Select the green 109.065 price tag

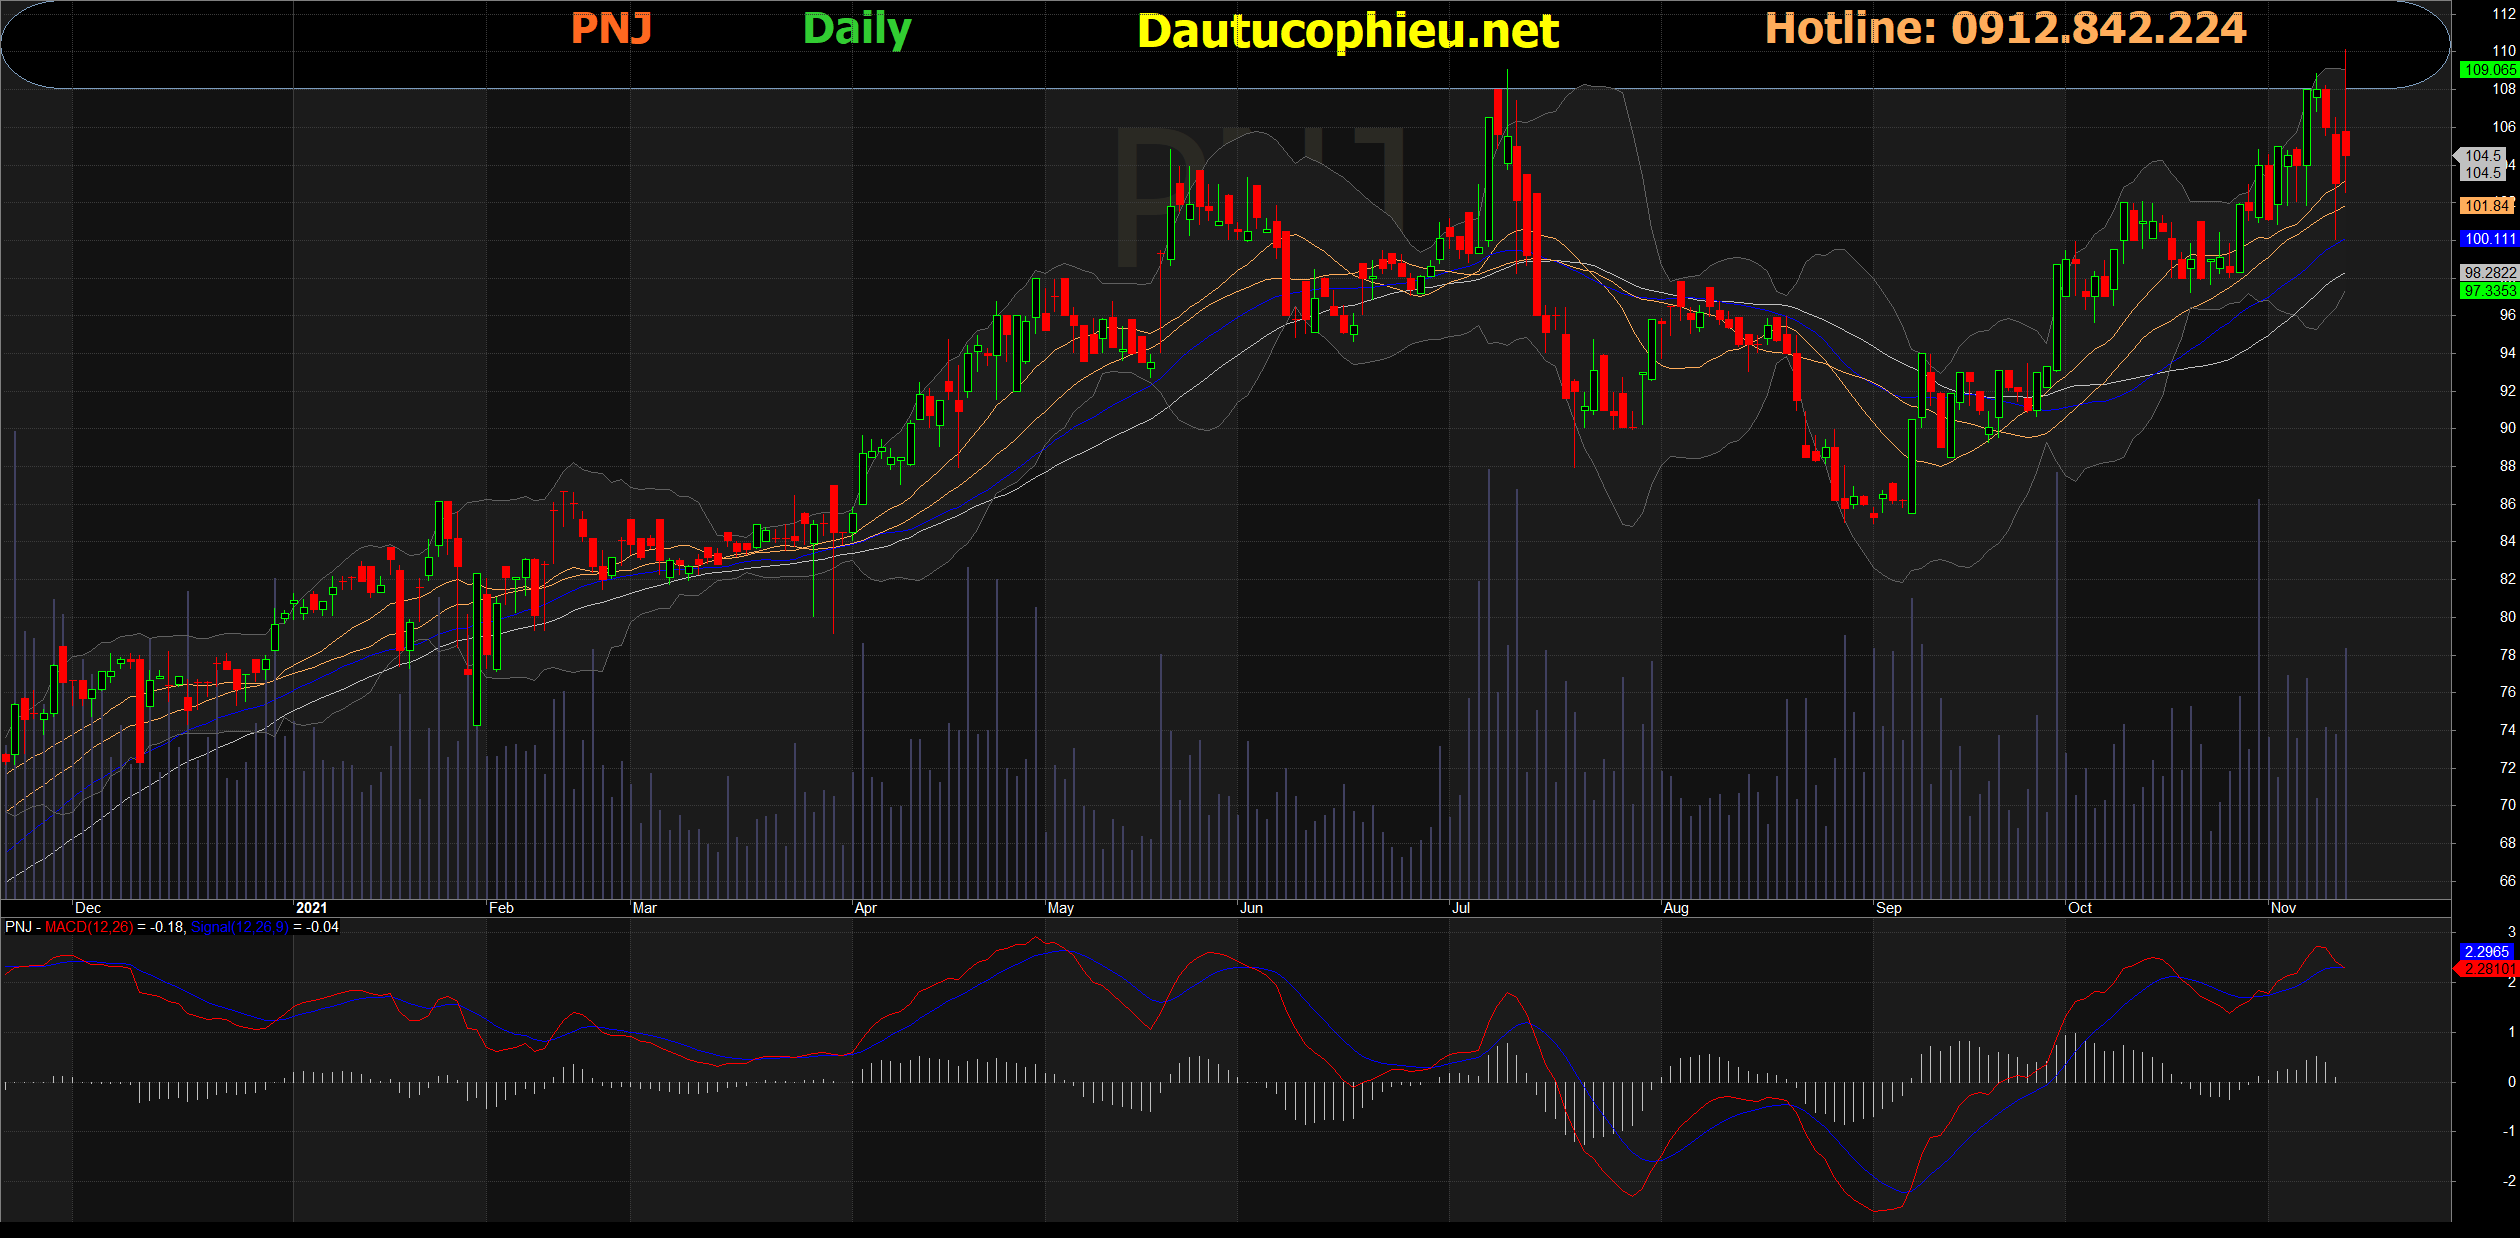(2488, 70)
